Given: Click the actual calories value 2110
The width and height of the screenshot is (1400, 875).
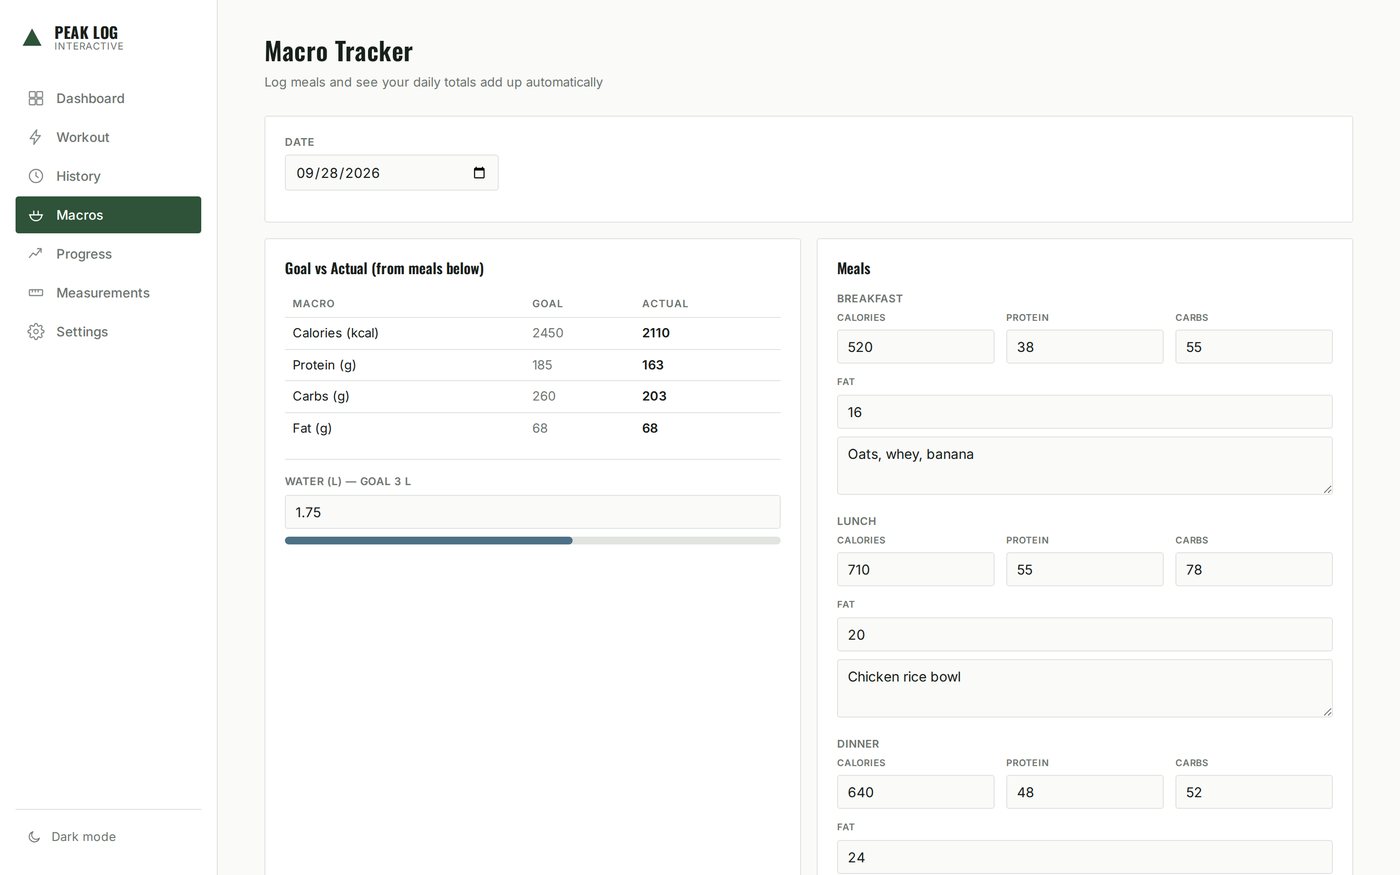Looking at the screenshot, I should [656, 333].
